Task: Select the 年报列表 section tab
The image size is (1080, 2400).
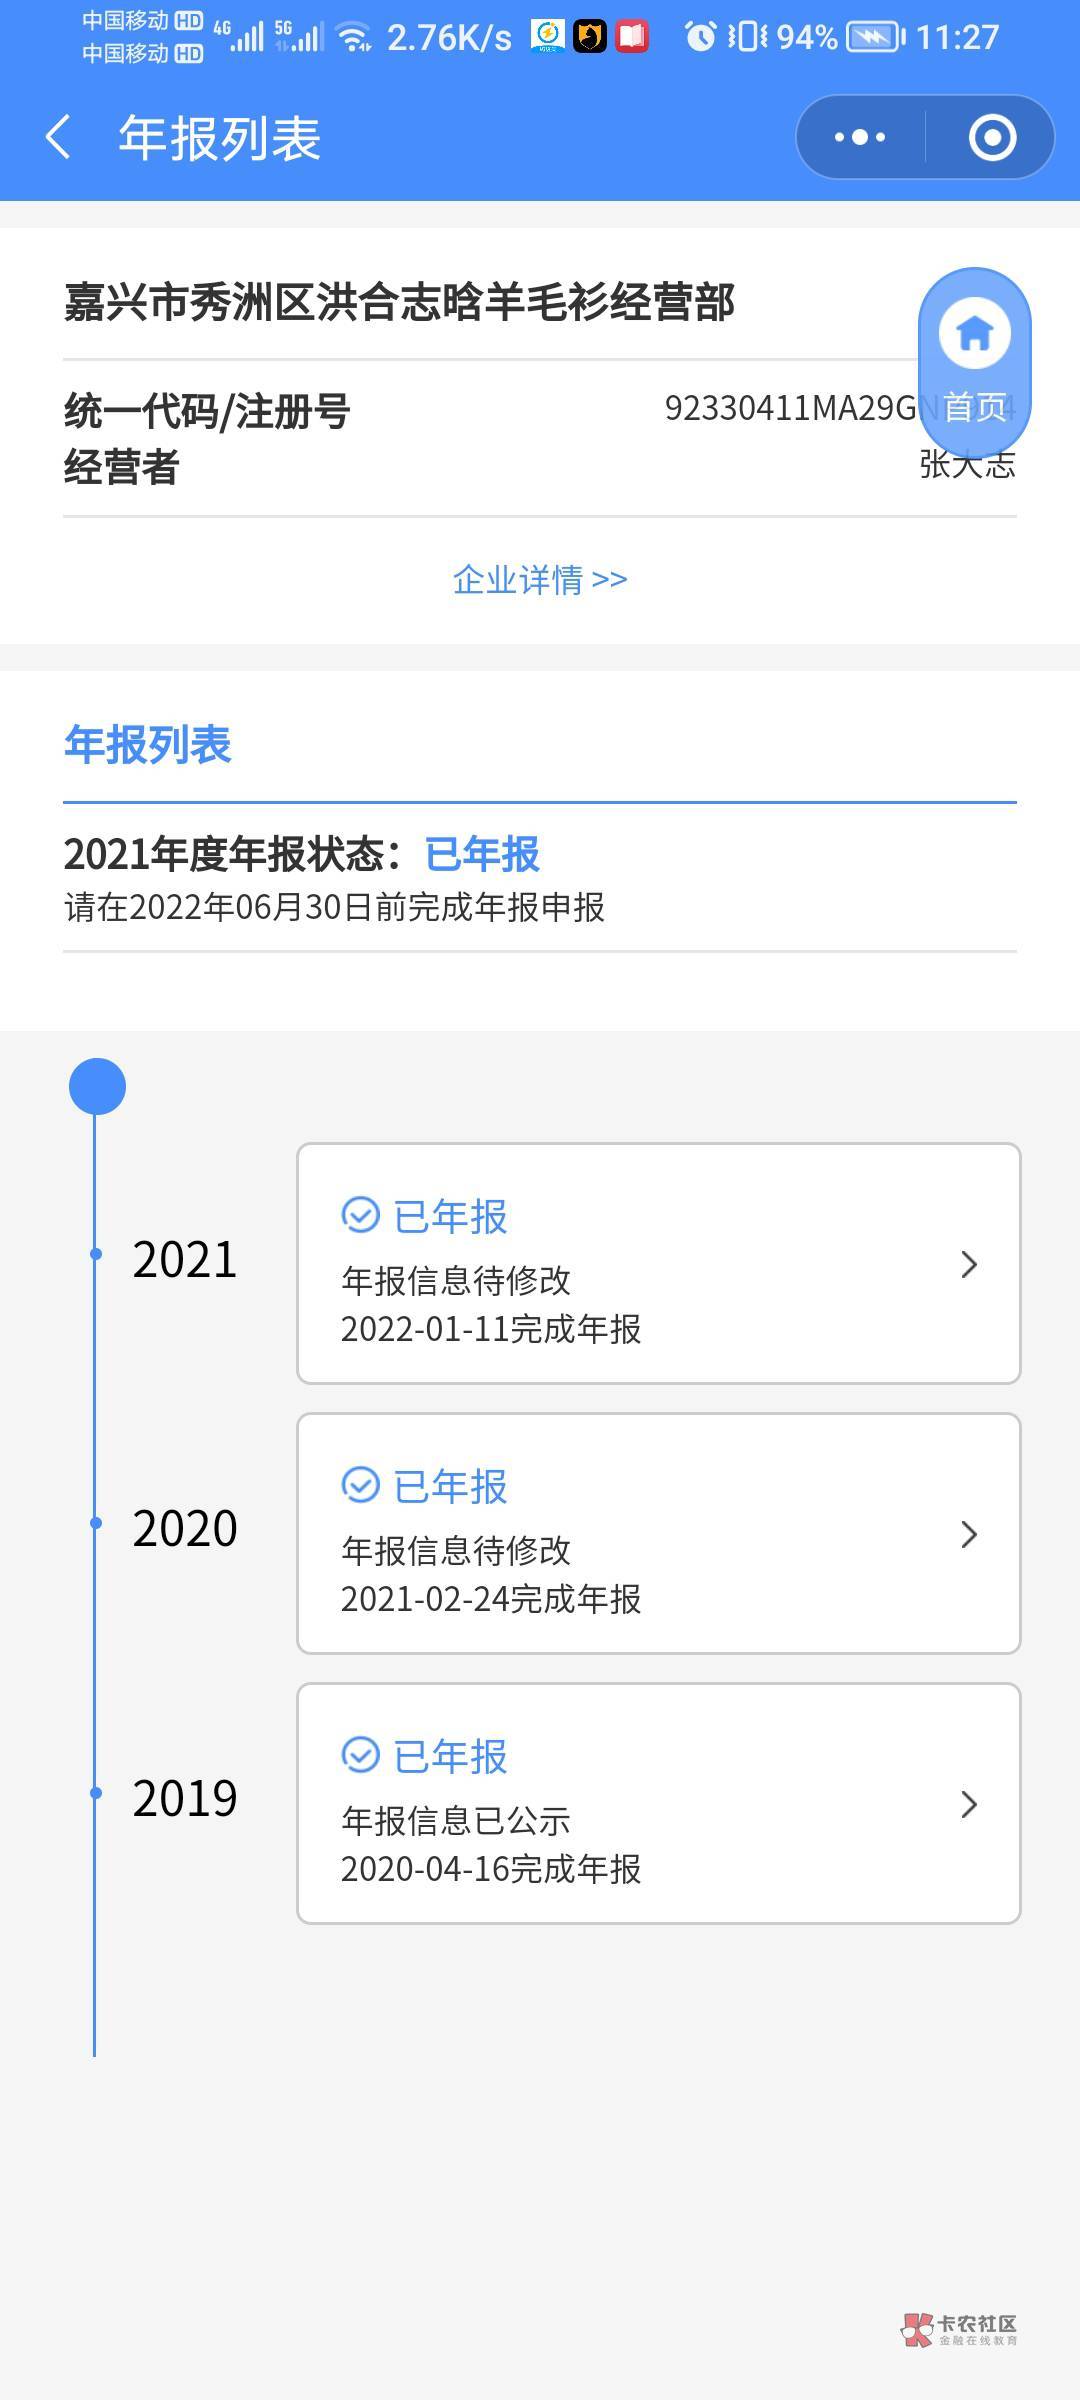Action: (x=148, y=745)
